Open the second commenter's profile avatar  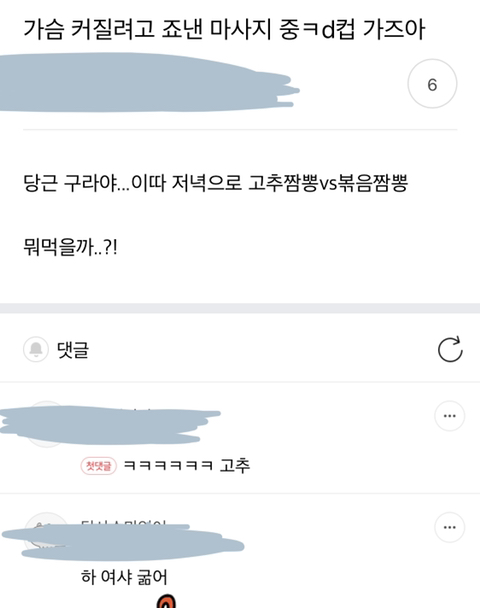point(47,535)
